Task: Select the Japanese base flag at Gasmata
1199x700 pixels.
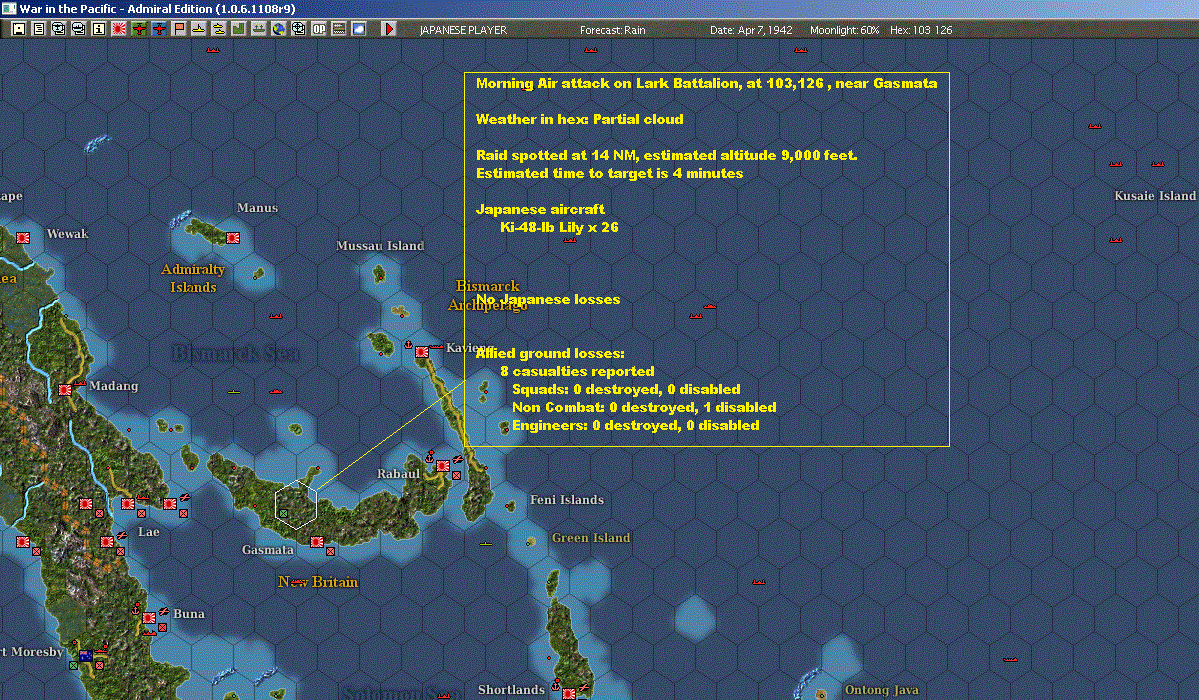Action: pyautogui.click(x=317, y=542)
